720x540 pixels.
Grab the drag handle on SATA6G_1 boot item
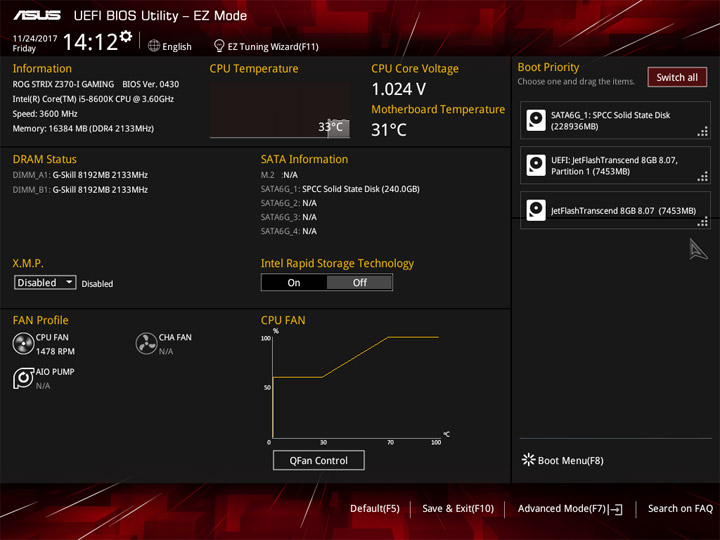click(703, 132)
